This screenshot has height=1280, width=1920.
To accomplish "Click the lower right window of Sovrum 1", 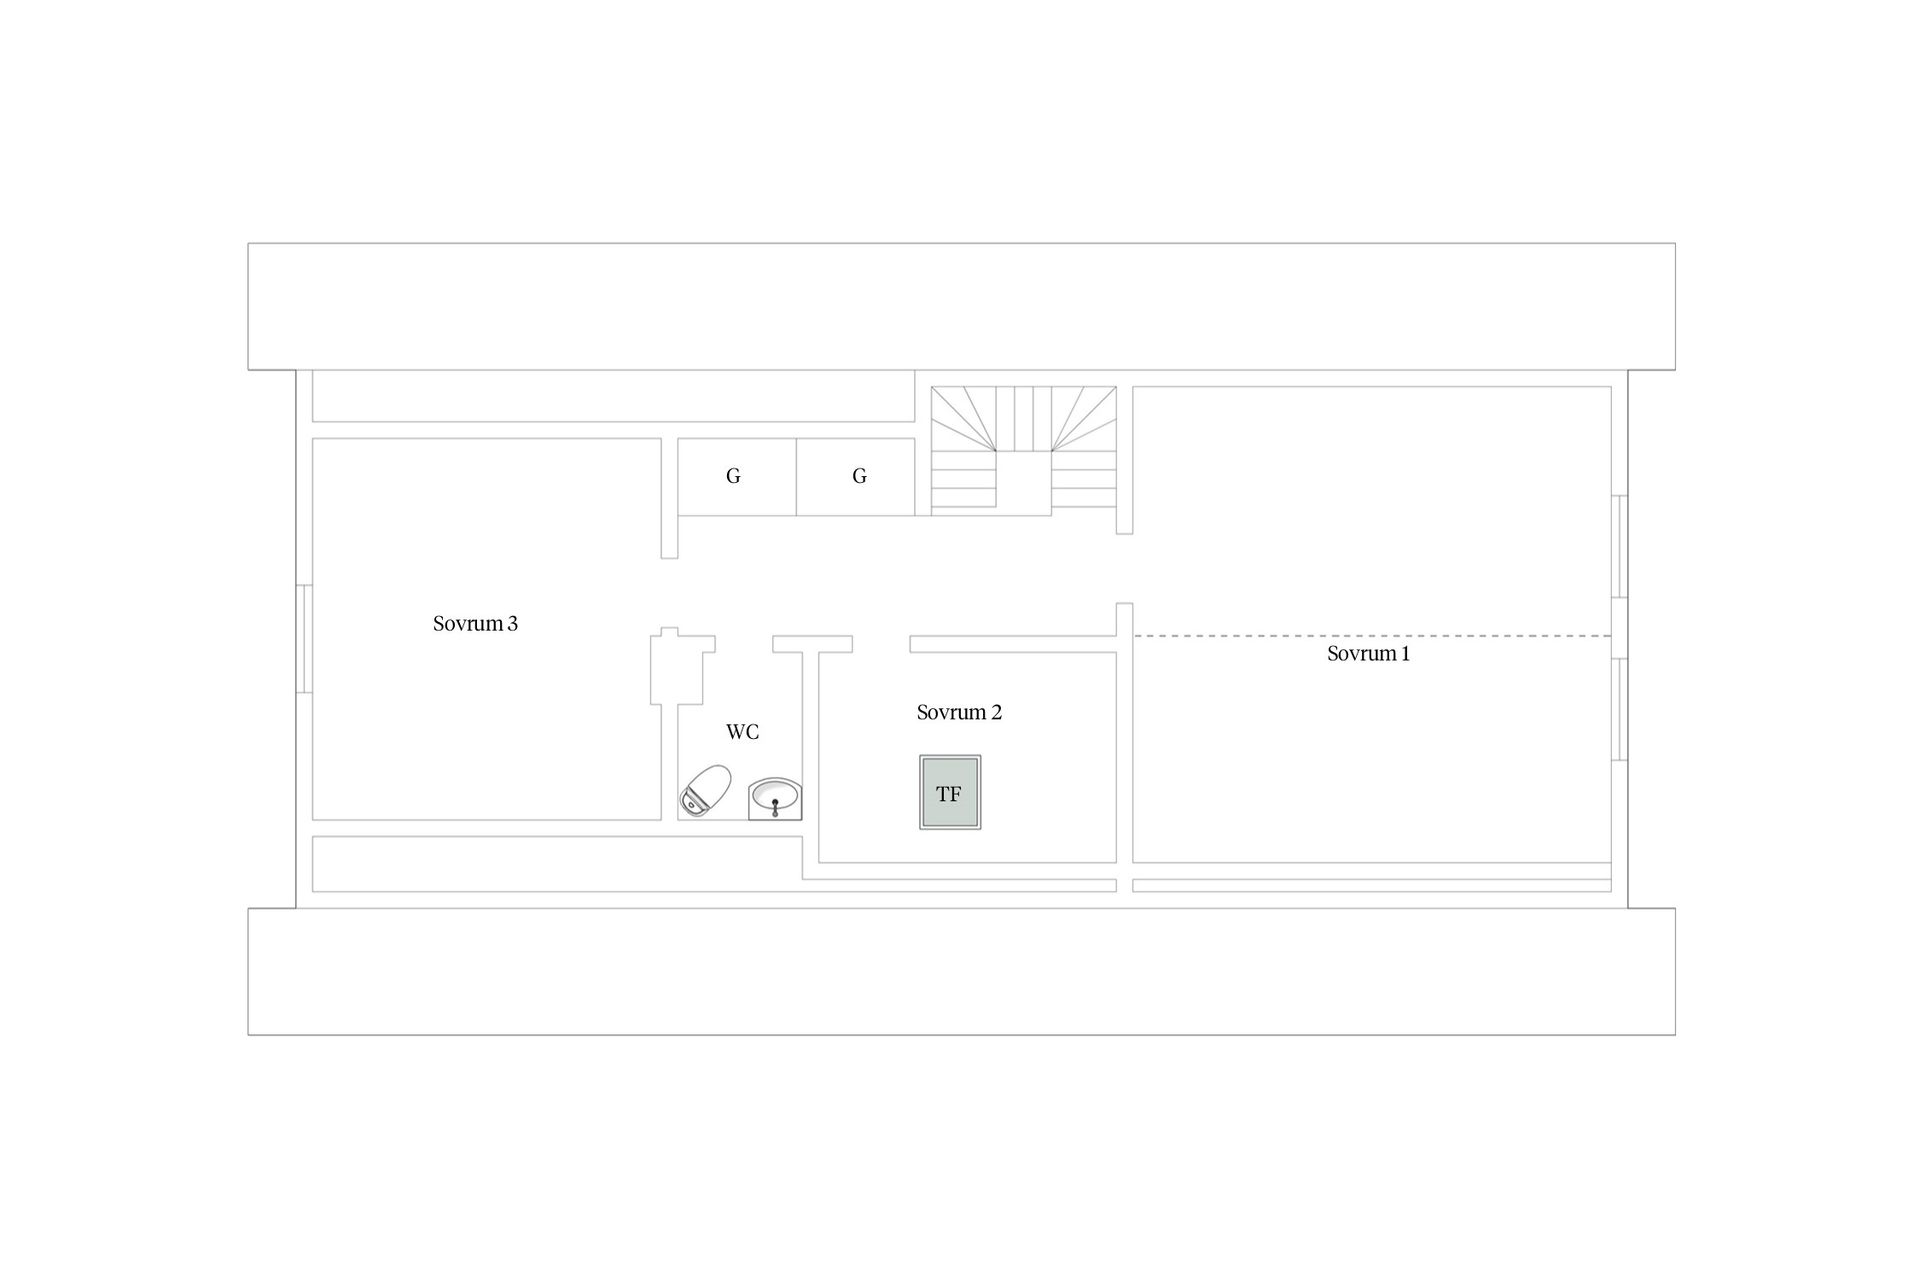I will 1620,709.
